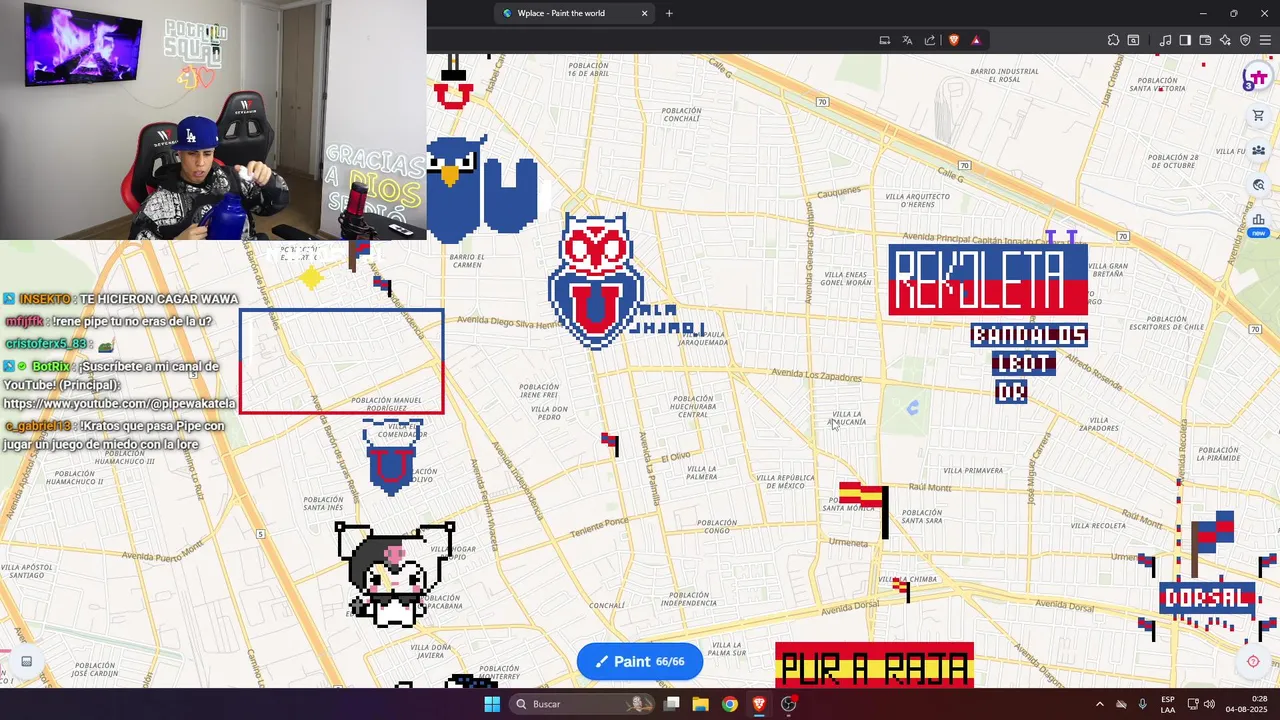Image resolution: width=1280 pixels, height=720 pixels.
Task: Open the Windows Start menu
Action: point(492,704)
